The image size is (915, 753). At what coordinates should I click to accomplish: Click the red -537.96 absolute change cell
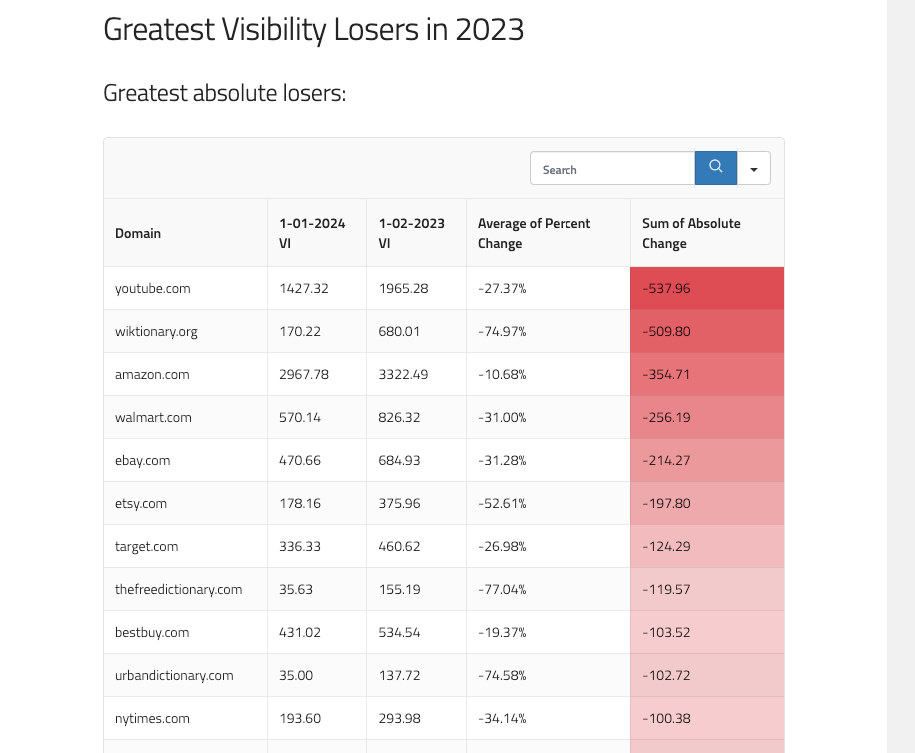point(707,288)
